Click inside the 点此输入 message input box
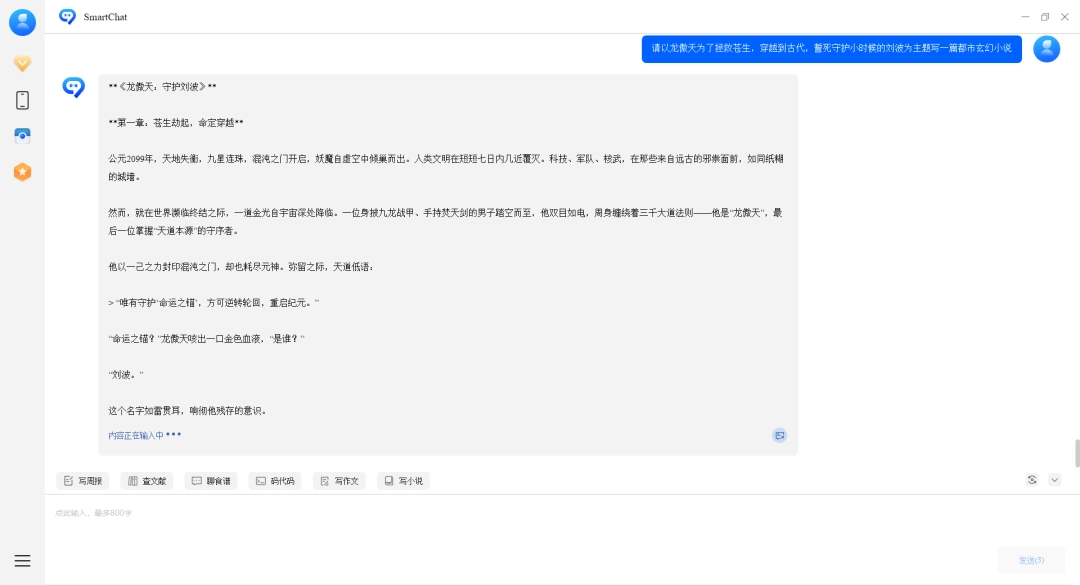The width and height of the screenshot is (1080, 585). (400, 510)
